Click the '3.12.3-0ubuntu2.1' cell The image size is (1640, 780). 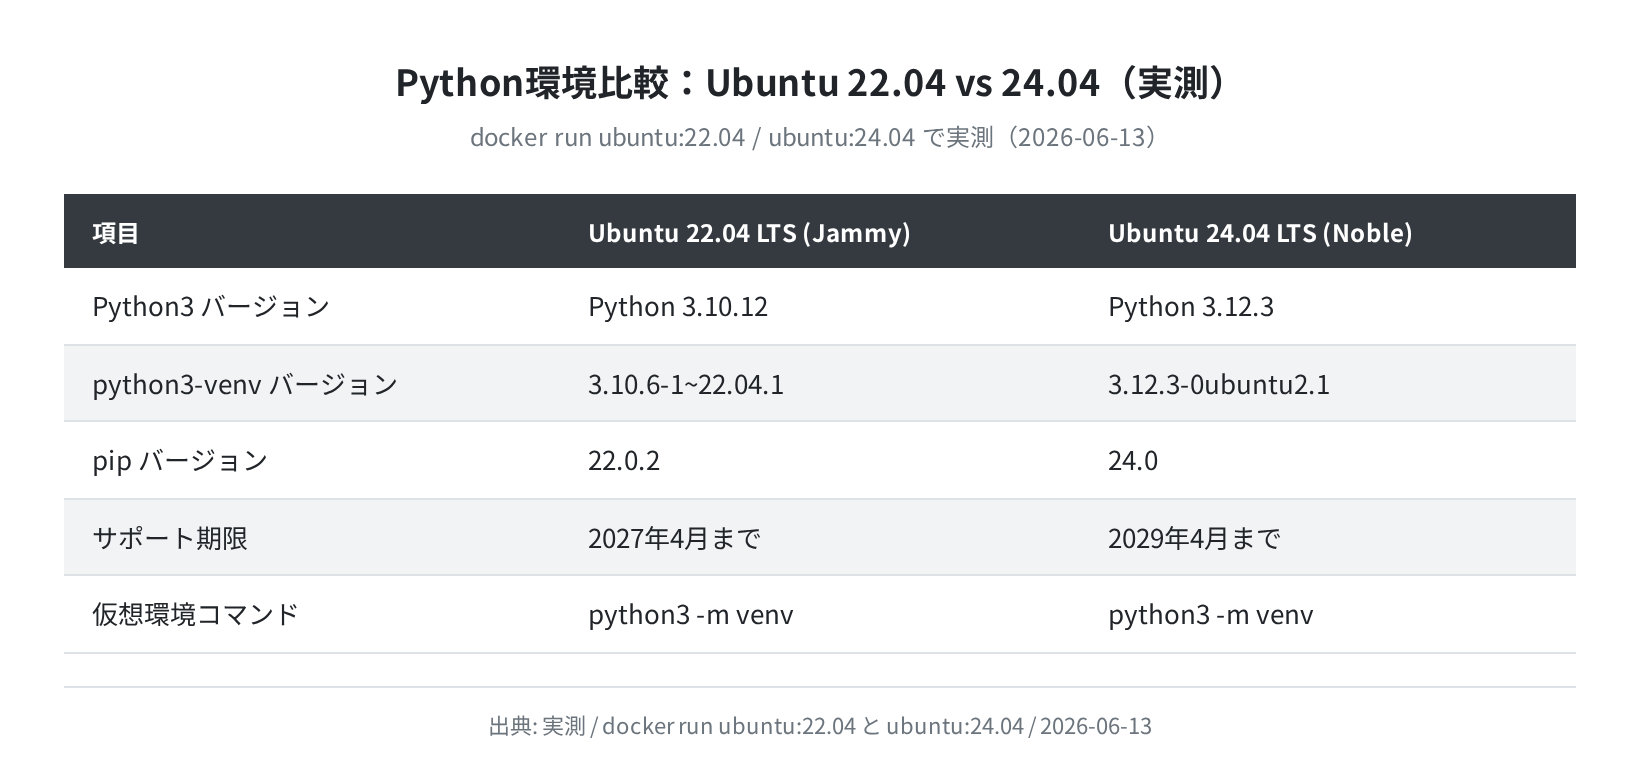(x=1219, y=384)
